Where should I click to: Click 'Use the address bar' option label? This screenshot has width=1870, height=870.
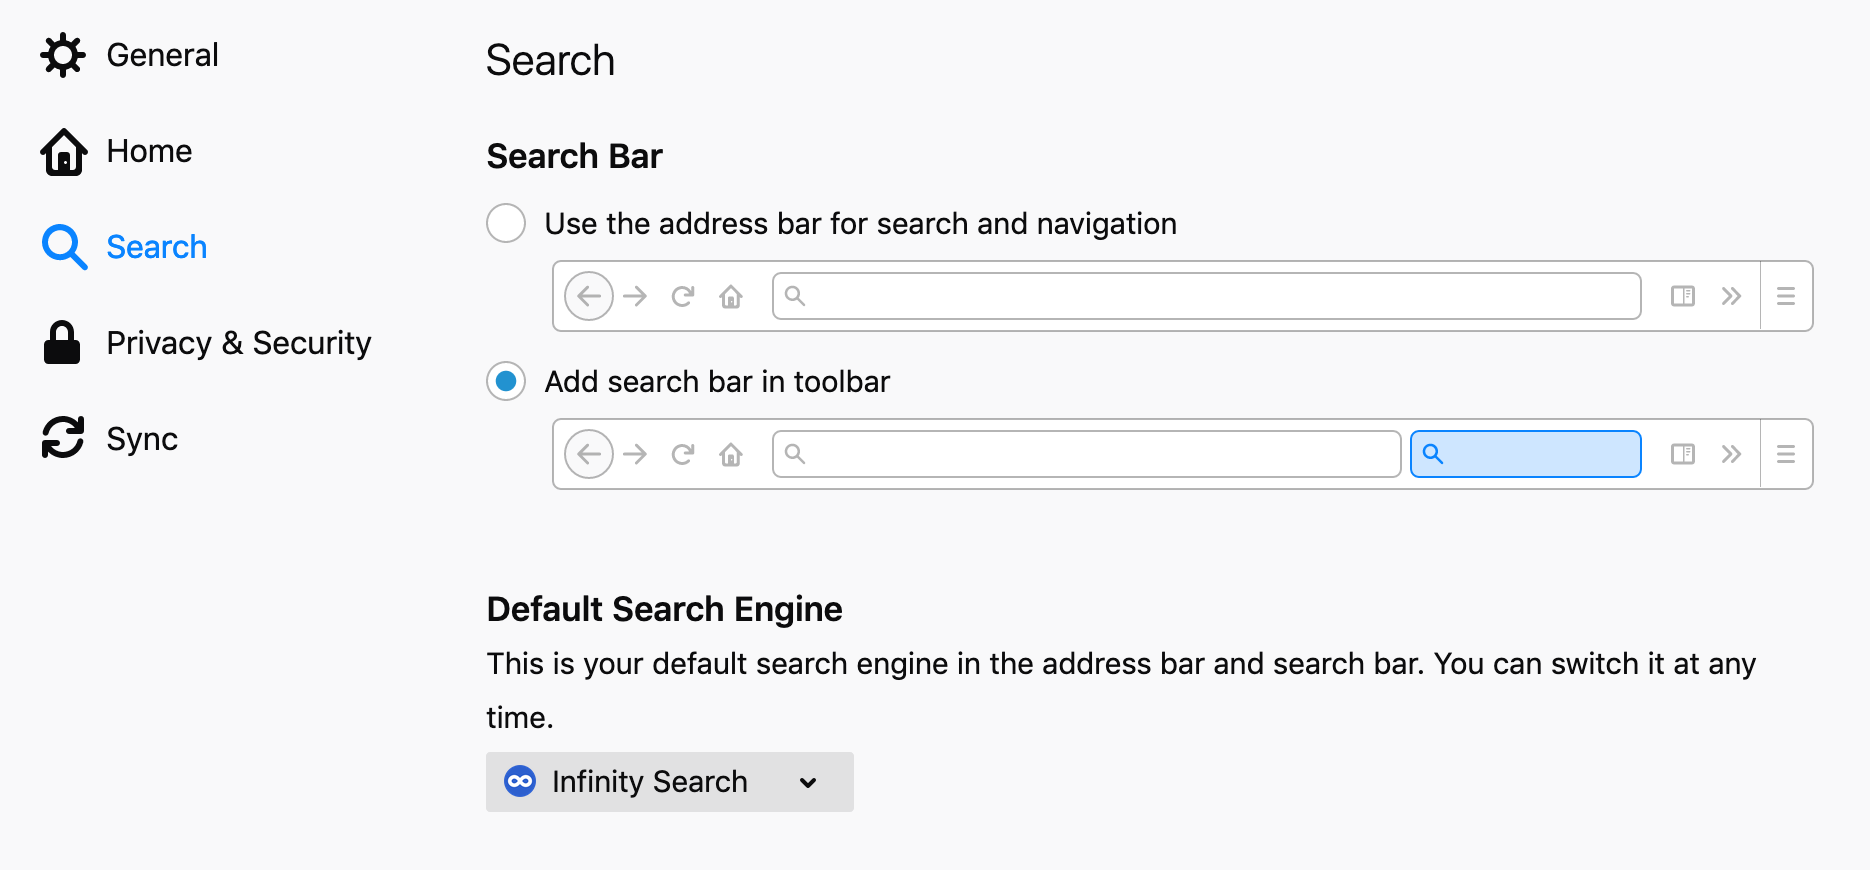click(860, 224)
